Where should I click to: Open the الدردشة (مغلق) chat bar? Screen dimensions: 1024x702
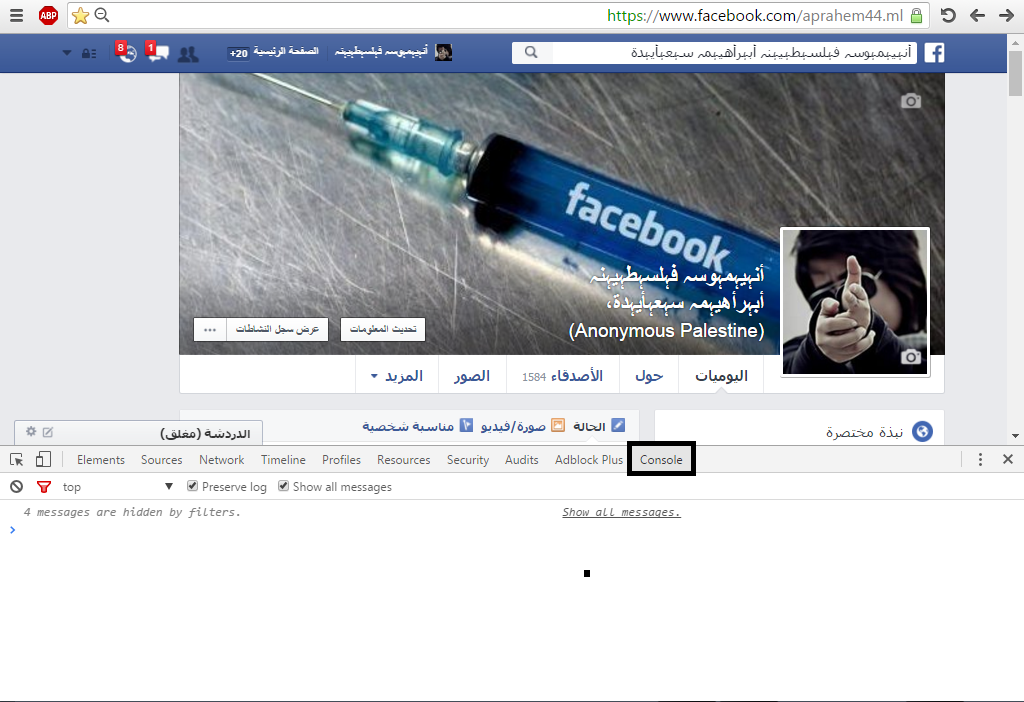coord(138,433)
